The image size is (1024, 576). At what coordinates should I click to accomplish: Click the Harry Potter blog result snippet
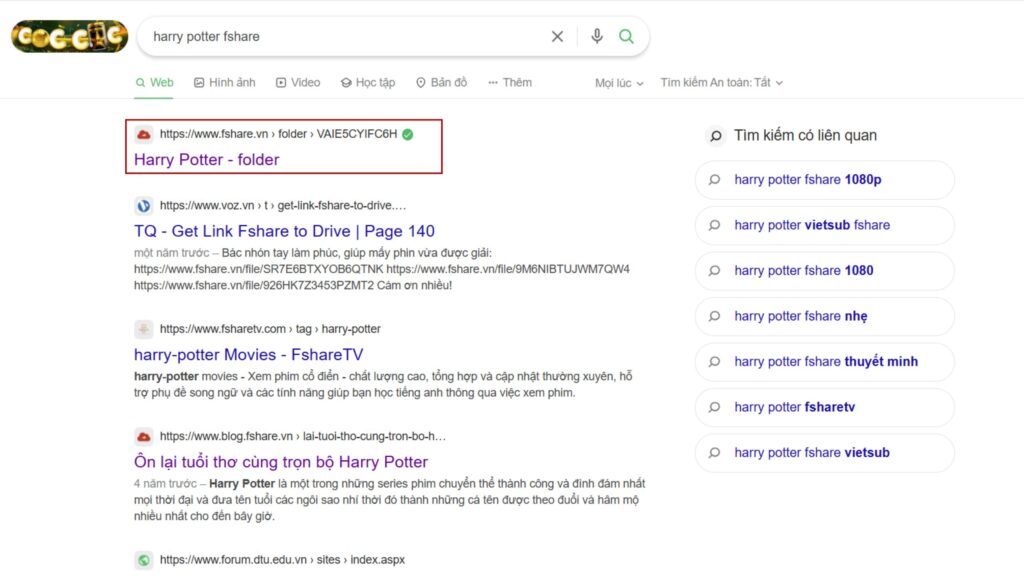tap(389, 500)
